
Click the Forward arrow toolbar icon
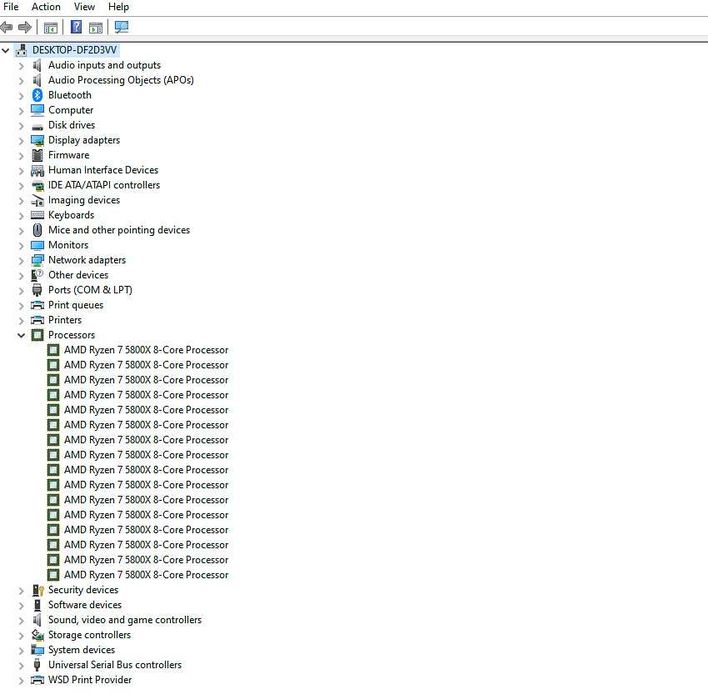point(25,28)
